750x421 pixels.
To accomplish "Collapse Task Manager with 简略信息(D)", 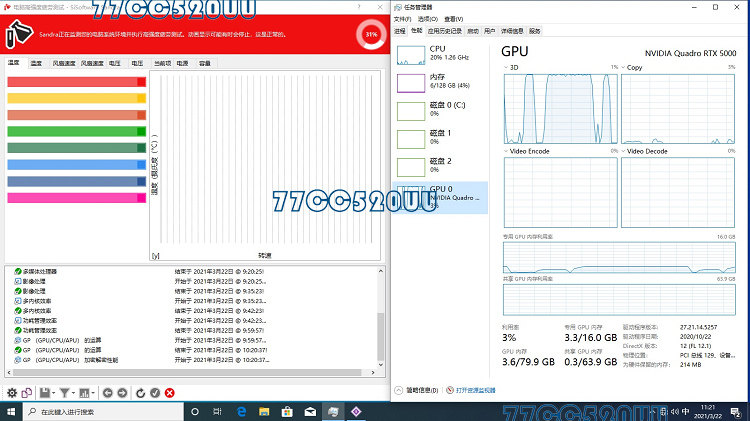I will tap(416, 390).
